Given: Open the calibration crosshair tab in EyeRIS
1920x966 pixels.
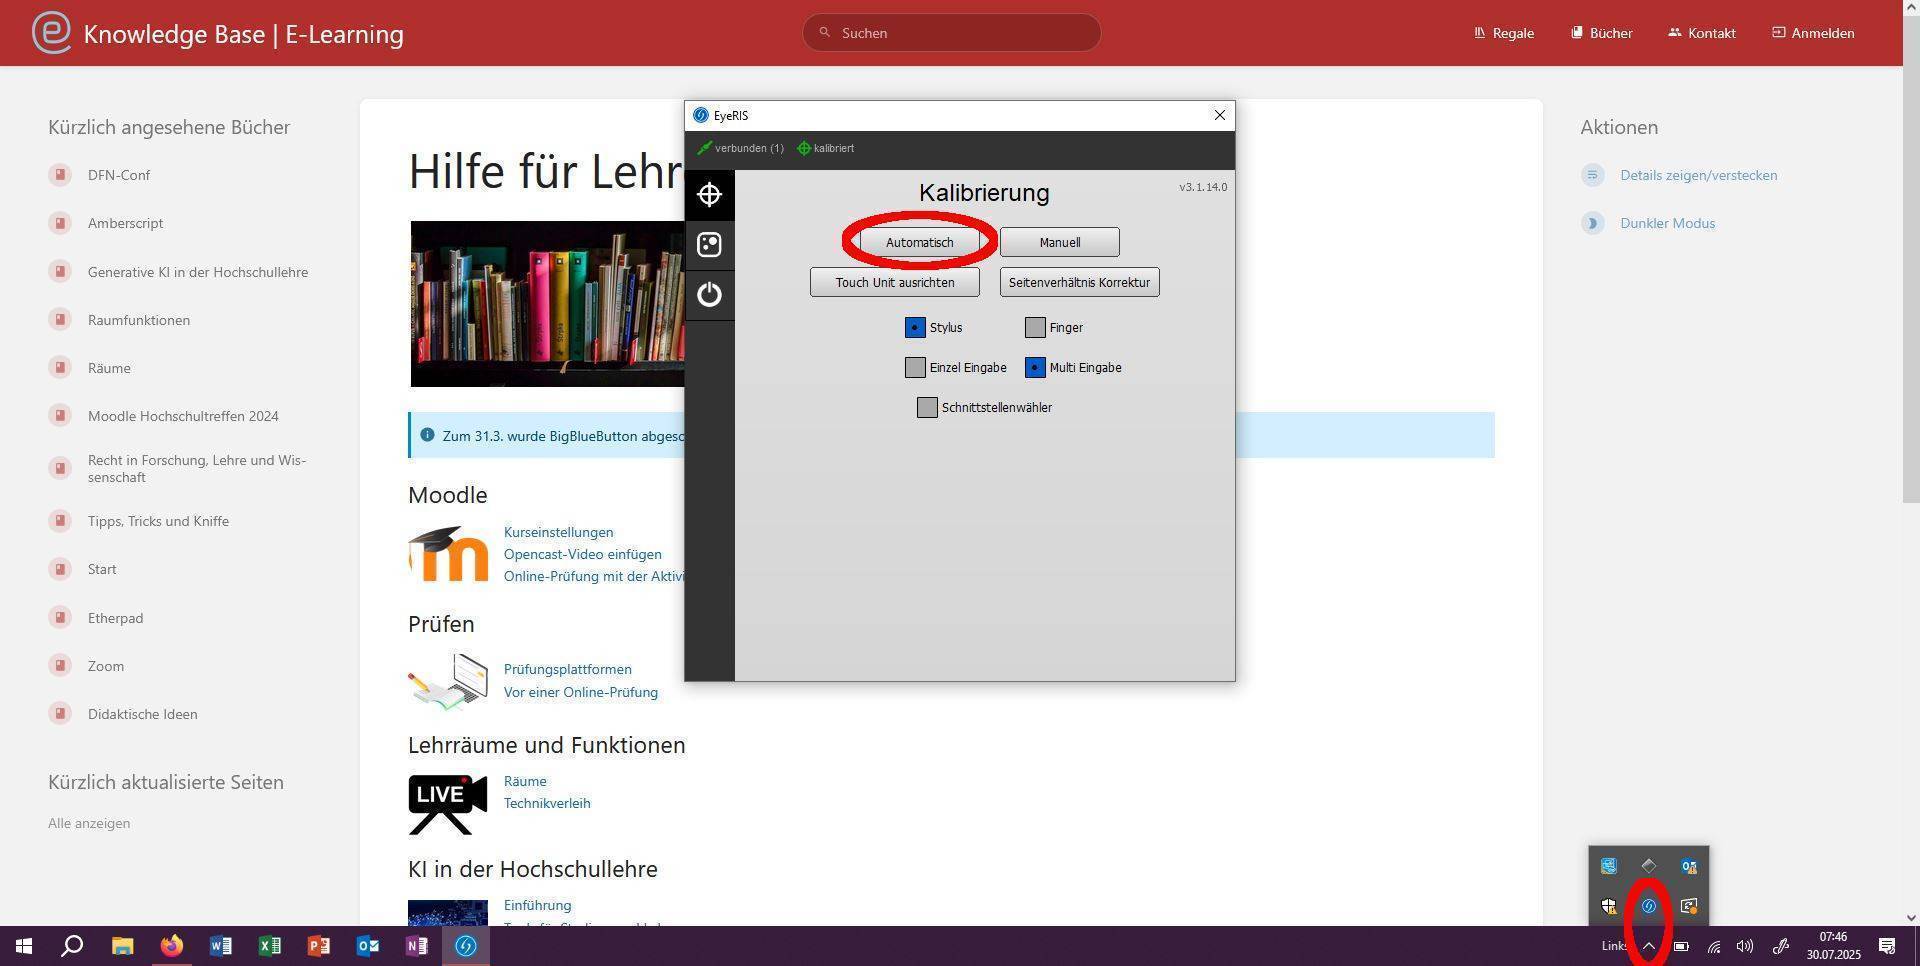Looking at the screenshot, I should coord(709,195).
